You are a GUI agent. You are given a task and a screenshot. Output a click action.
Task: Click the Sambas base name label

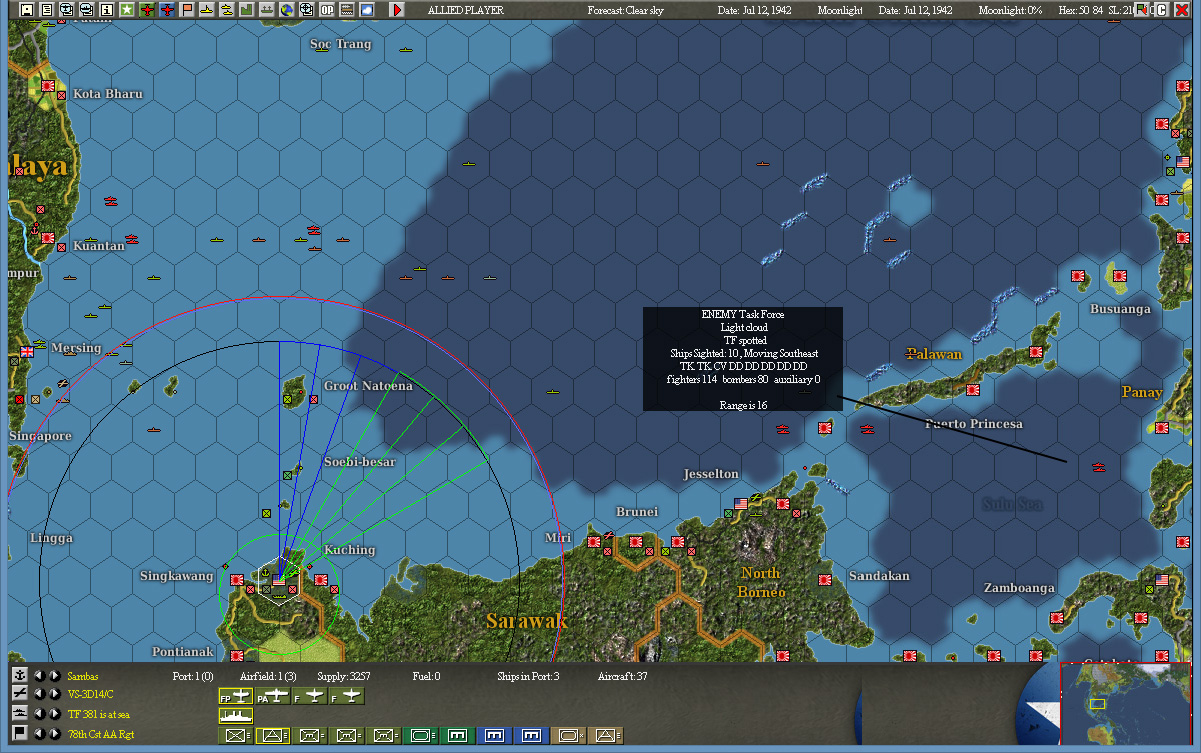point(82,675)
